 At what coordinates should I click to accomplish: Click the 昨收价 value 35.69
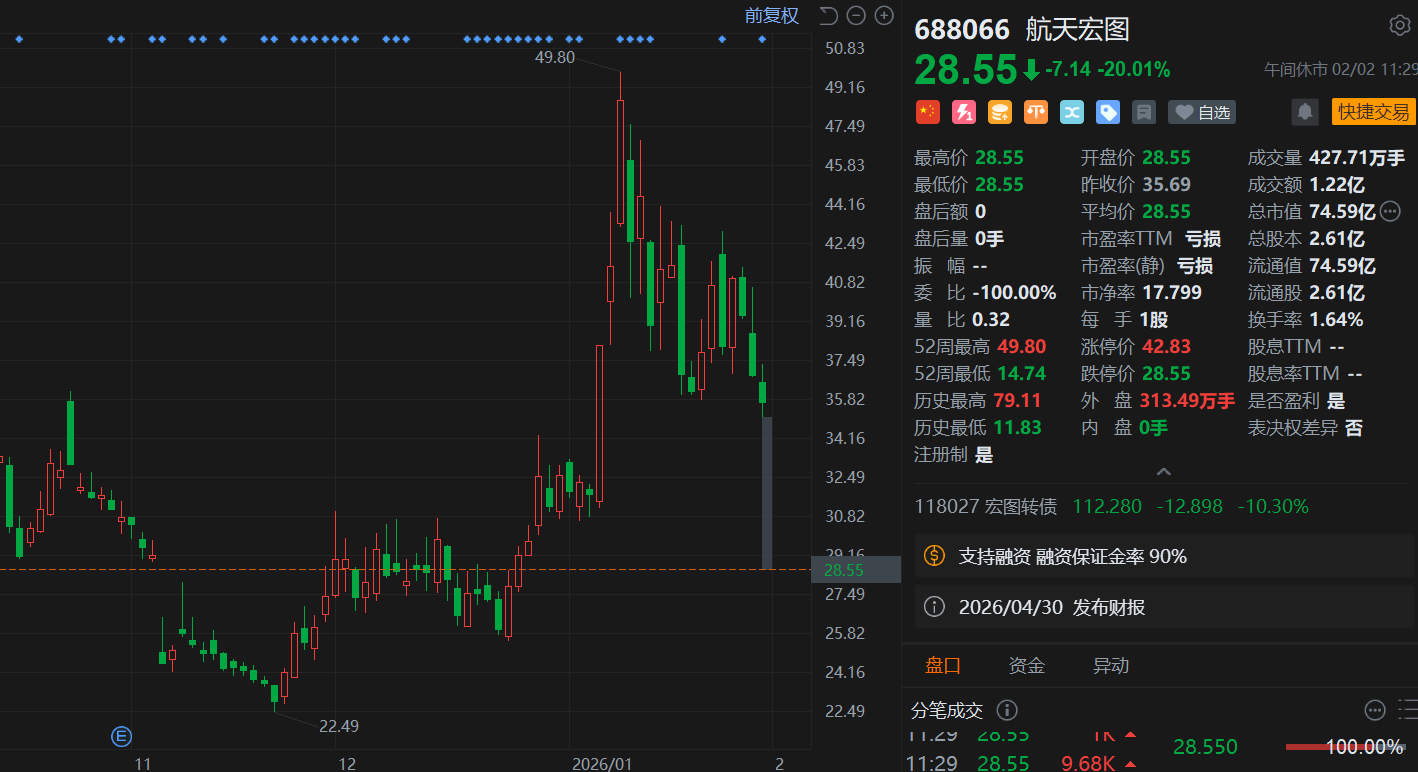click(x=1166, y=184)
